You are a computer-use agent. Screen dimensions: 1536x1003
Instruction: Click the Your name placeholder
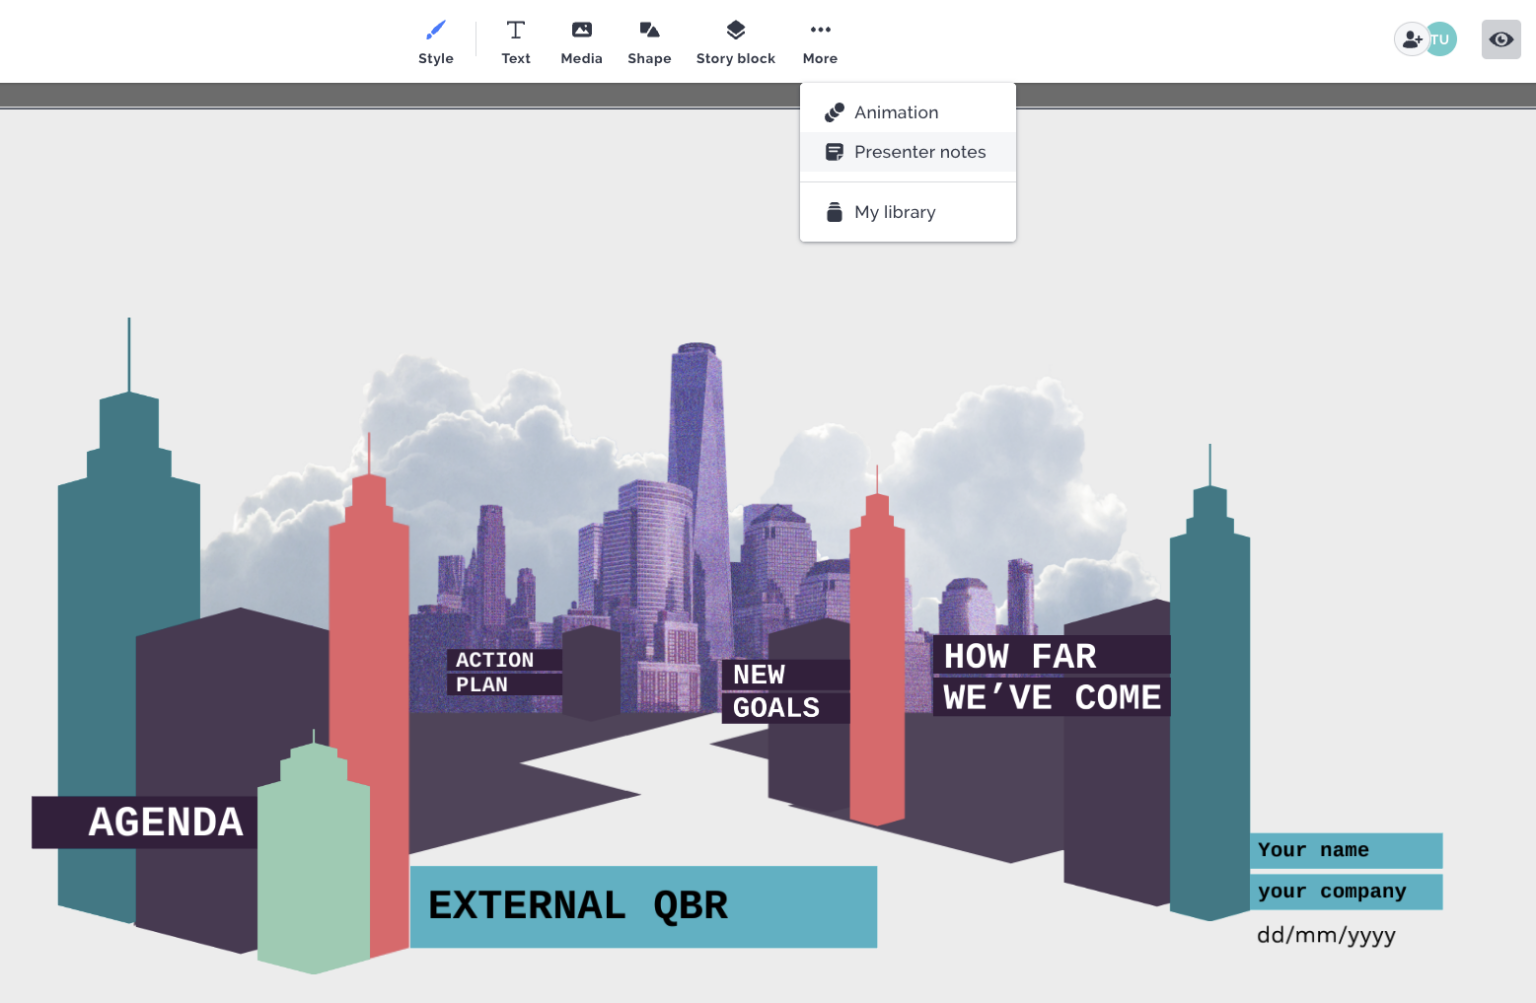(1313, 850)
